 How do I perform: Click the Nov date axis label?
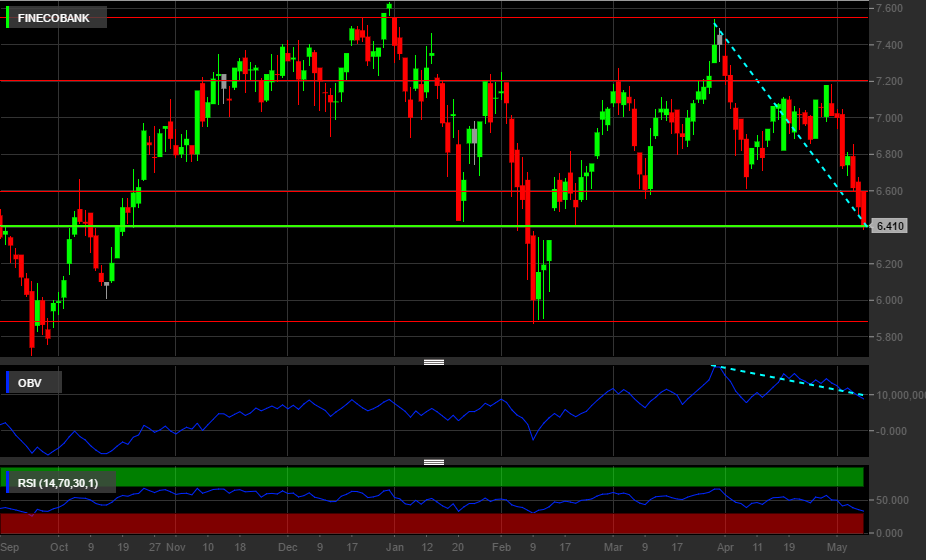pos(175,547)
